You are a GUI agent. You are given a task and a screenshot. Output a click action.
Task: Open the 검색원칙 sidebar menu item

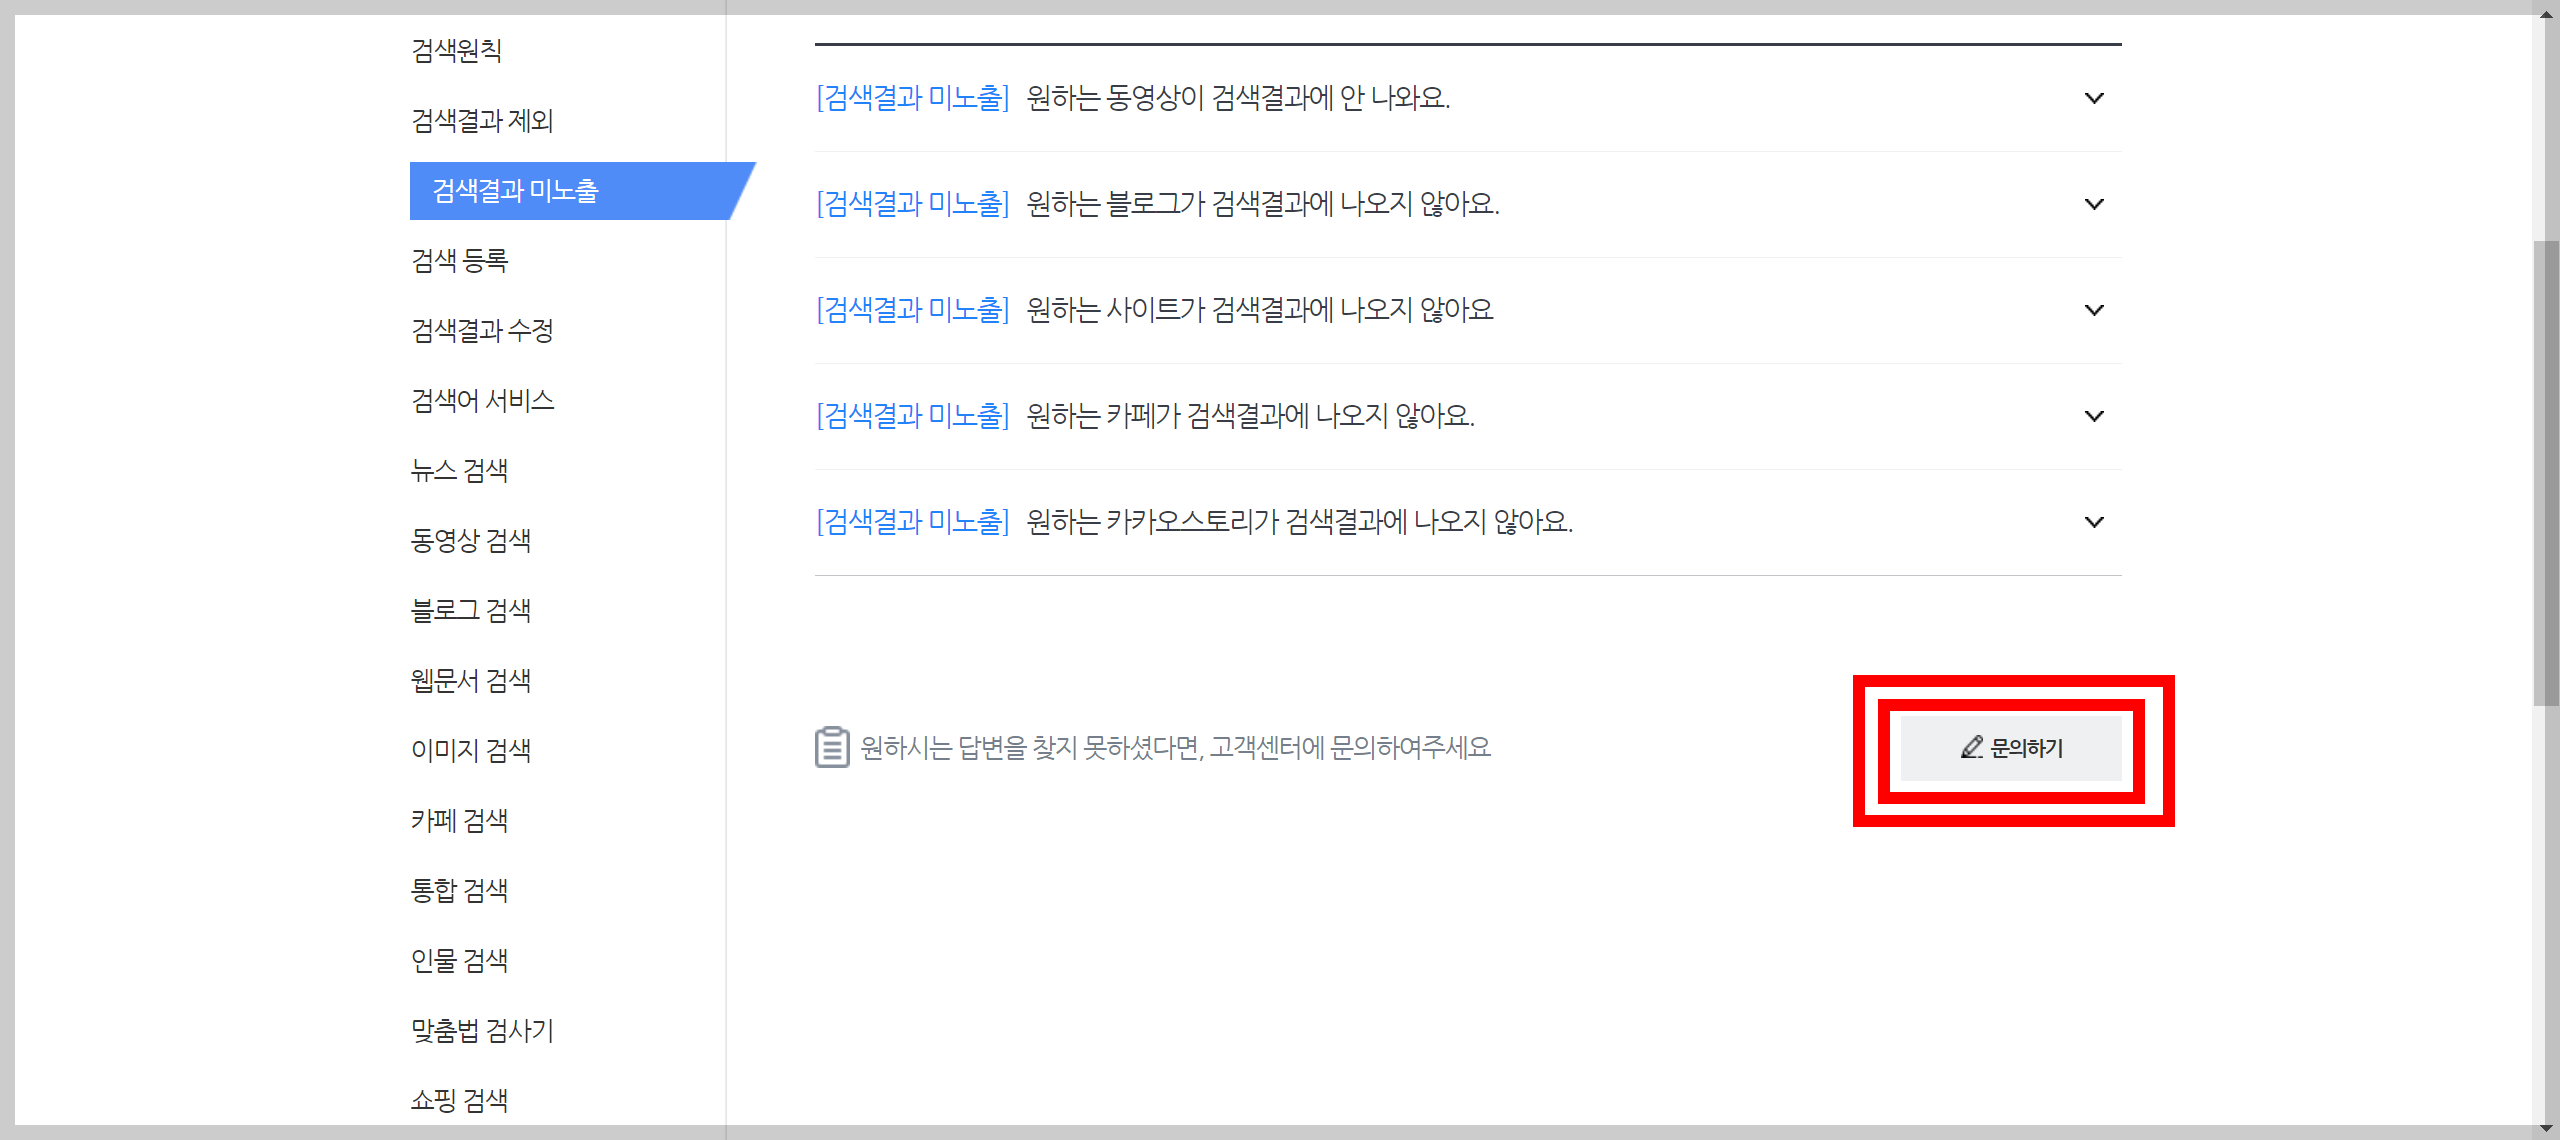457,50
